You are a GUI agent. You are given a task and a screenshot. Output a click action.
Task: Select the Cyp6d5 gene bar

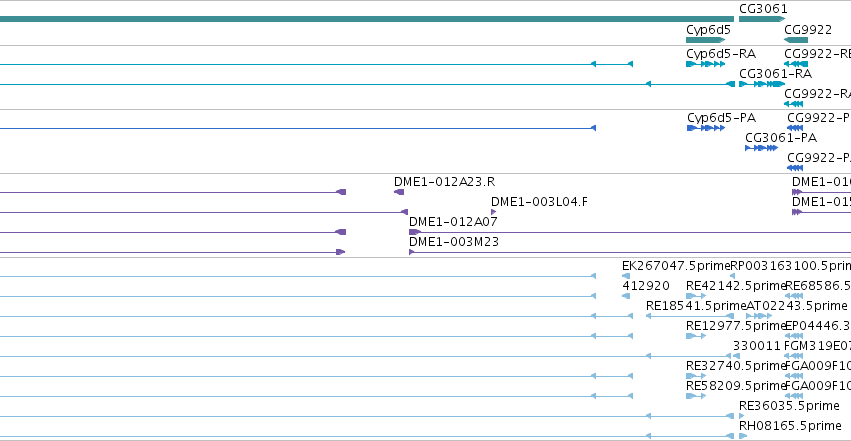pyautogui.click(x=706, y=40)
